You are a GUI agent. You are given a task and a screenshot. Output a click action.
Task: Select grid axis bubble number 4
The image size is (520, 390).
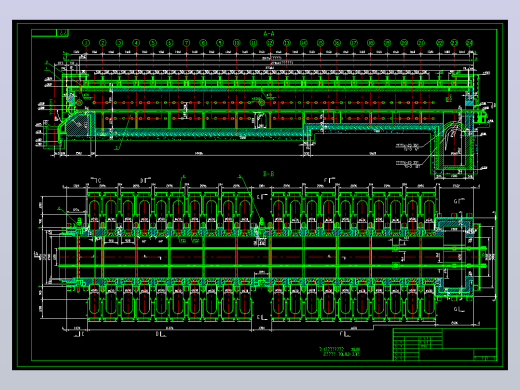coord(136,43)
